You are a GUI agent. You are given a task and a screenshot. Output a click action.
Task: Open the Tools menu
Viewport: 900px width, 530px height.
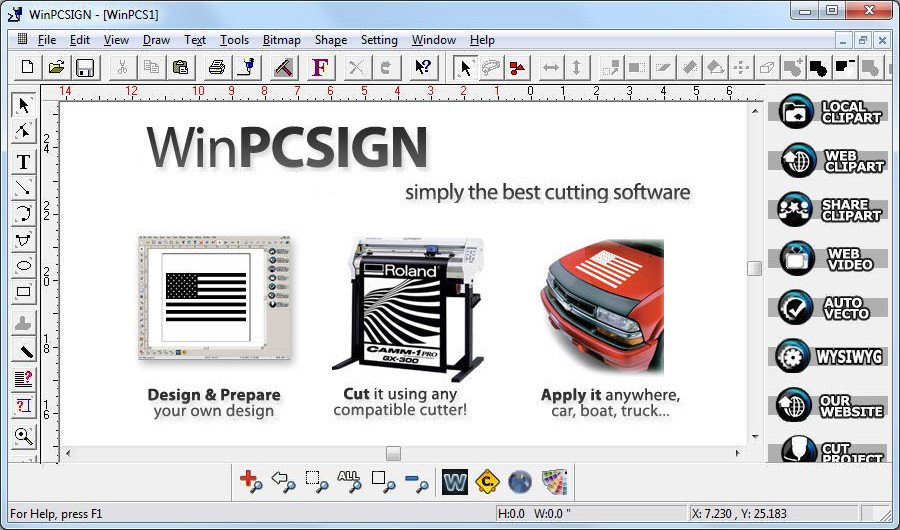tap(234, 40)
